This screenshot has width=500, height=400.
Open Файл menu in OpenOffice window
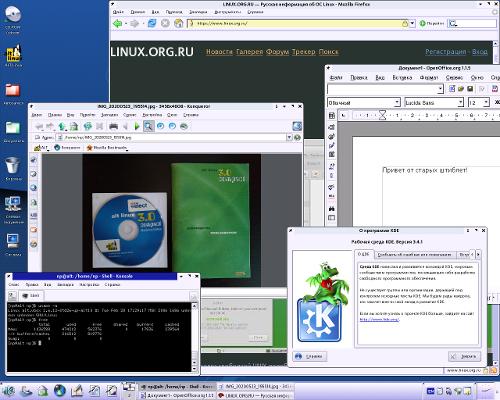click(x=336, y=77)
